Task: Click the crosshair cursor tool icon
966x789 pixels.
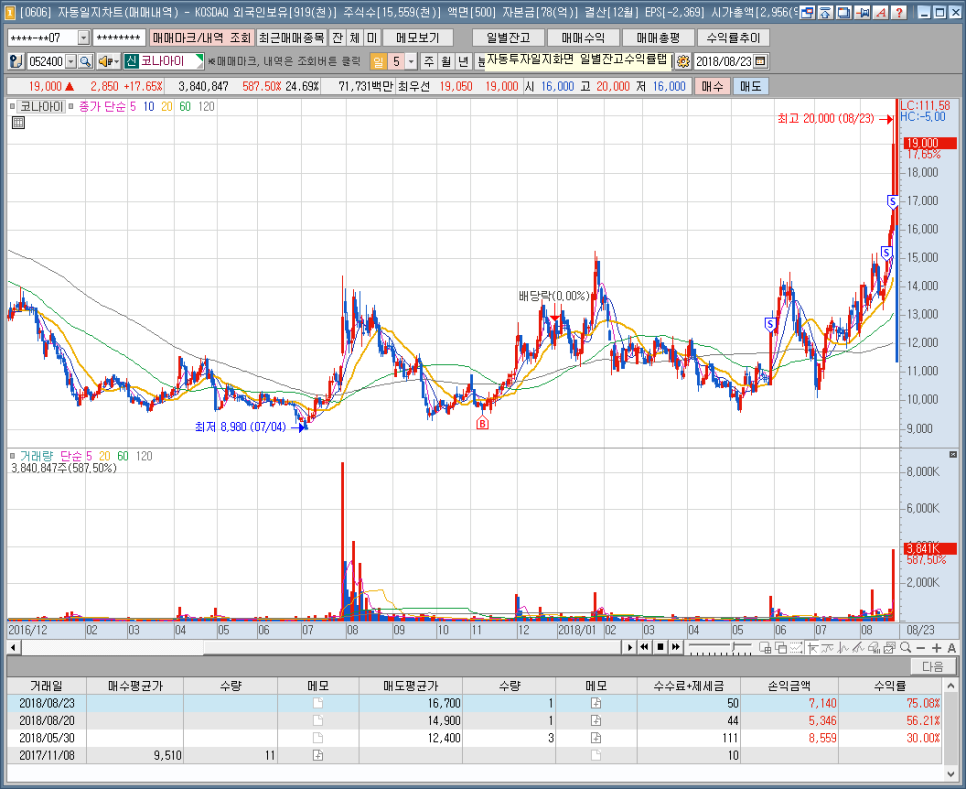Action: click(812, 648)
